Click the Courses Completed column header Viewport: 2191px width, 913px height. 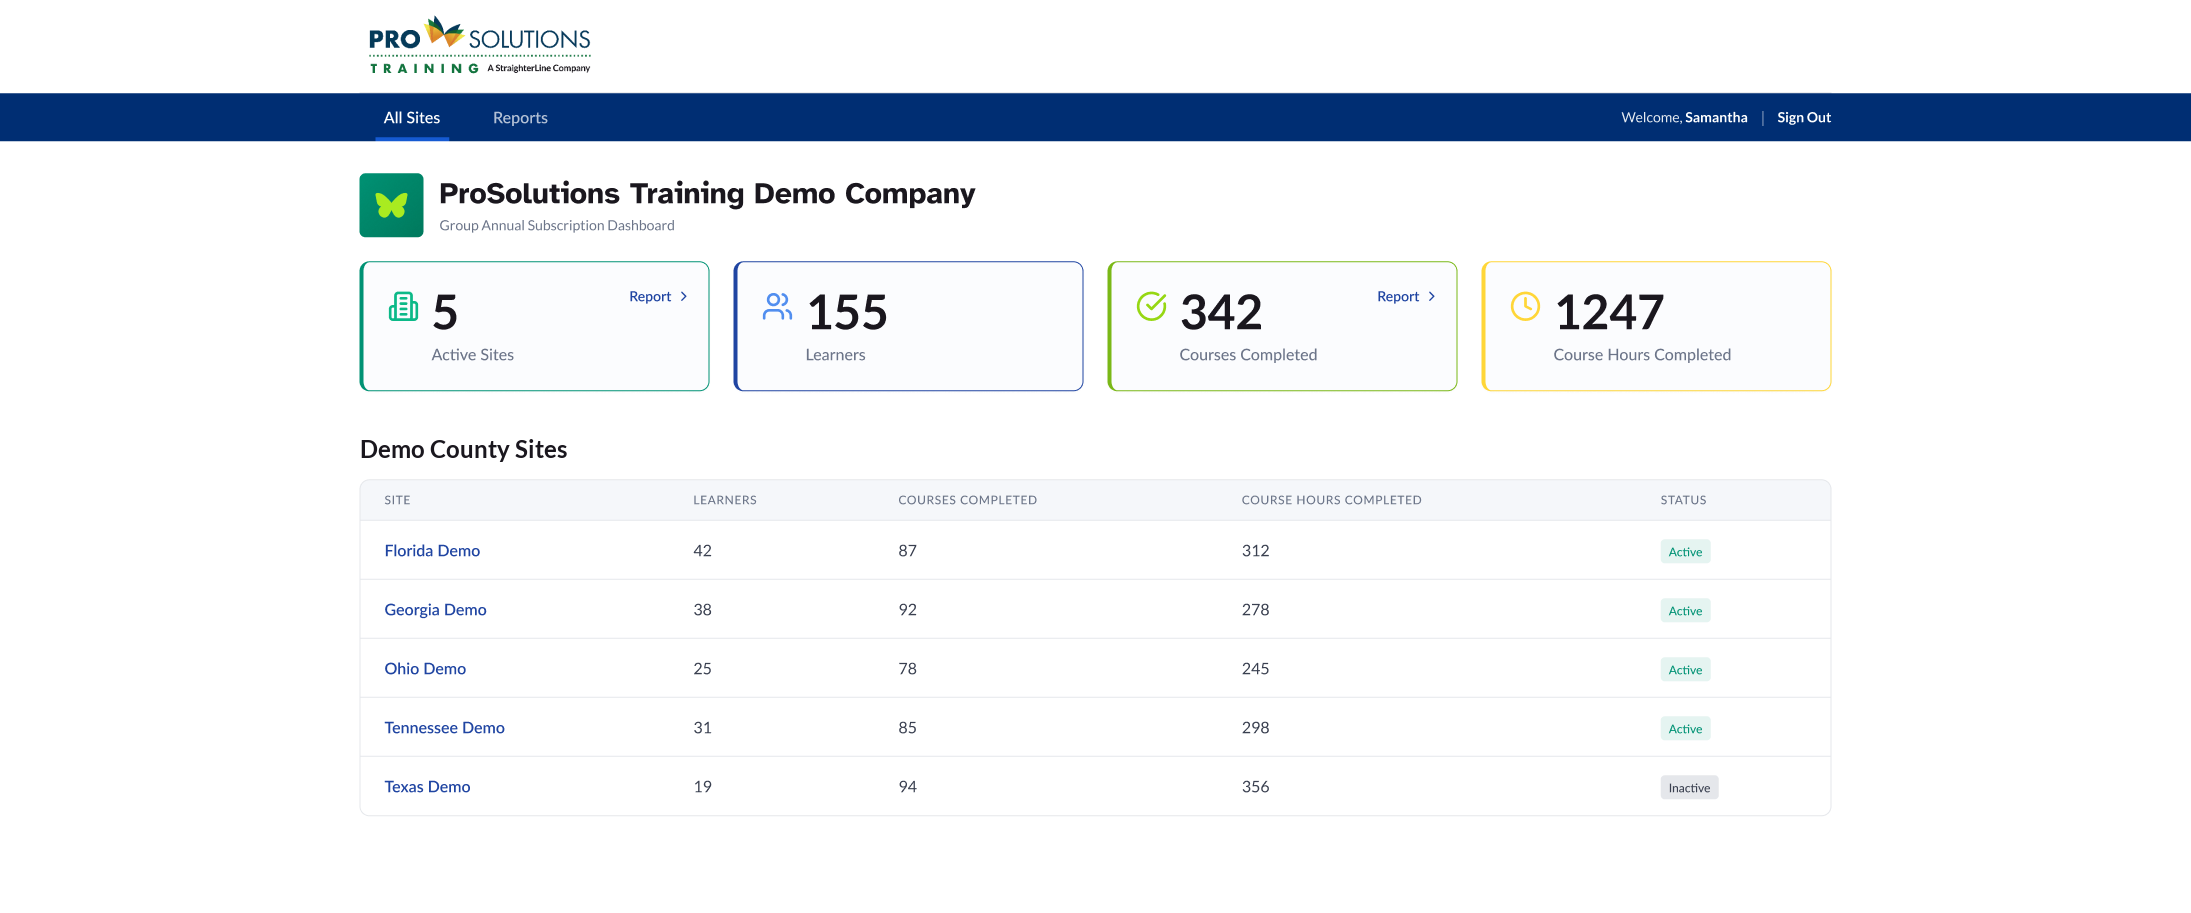[x=967, y=500]
